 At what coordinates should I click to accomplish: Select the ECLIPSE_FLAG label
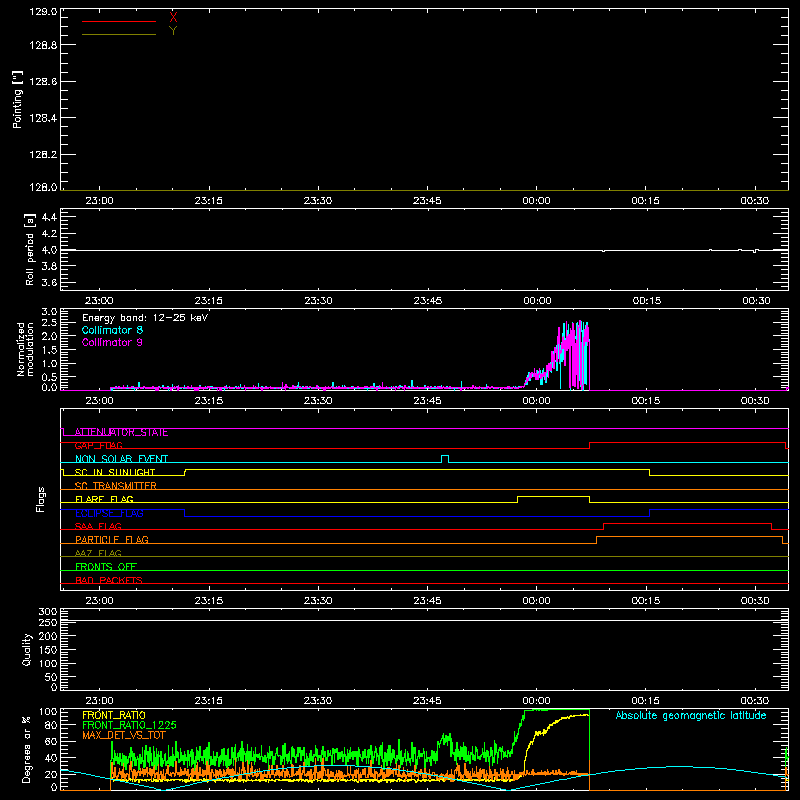109,513
